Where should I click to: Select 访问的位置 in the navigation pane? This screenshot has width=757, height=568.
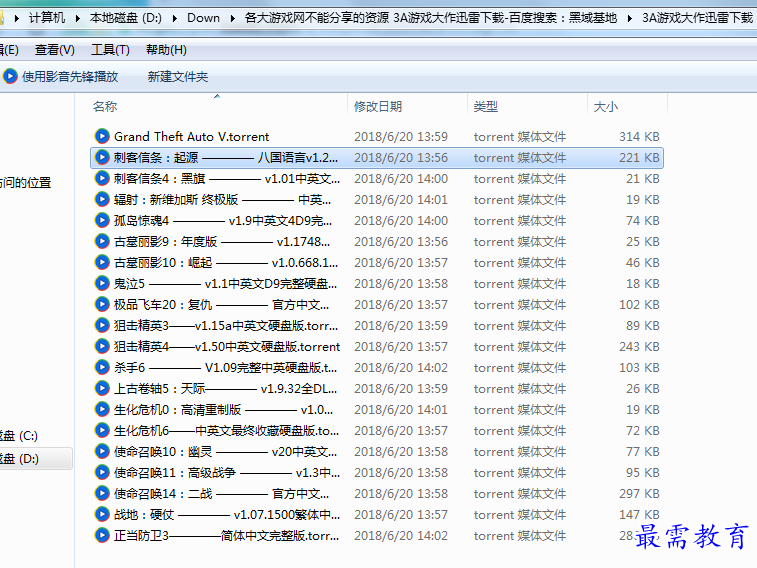tap(25, 182)
